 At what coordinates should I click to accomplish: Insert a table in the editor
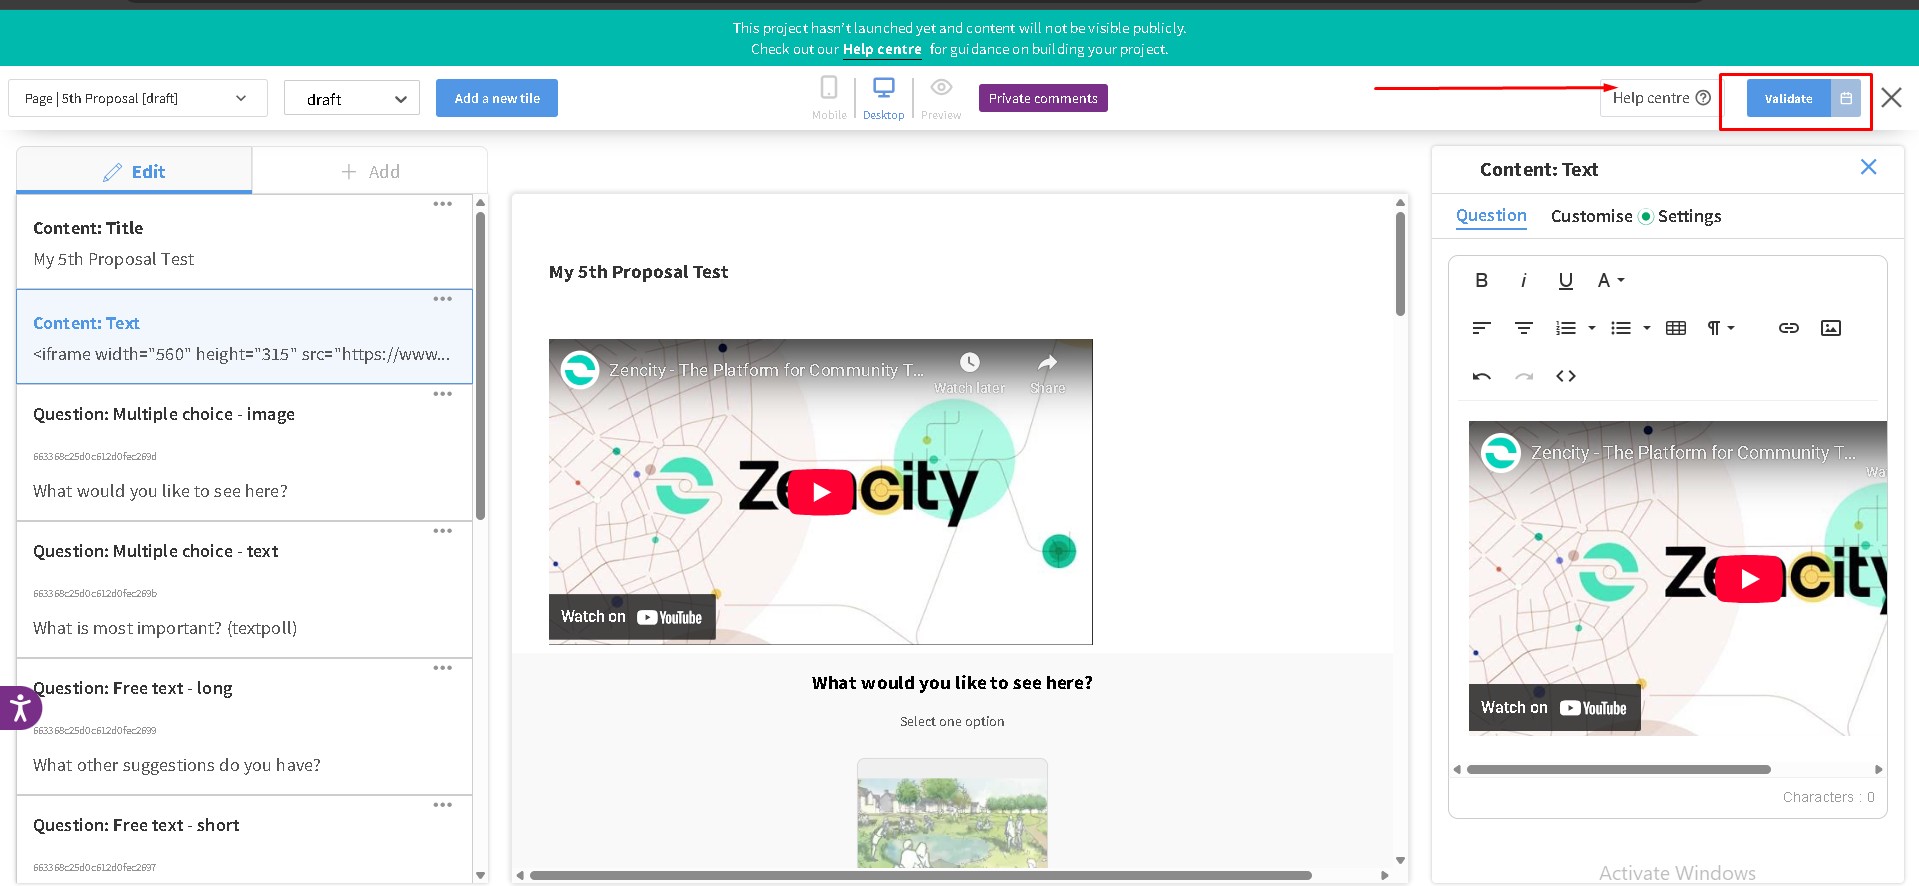[x=1676, y=328]
